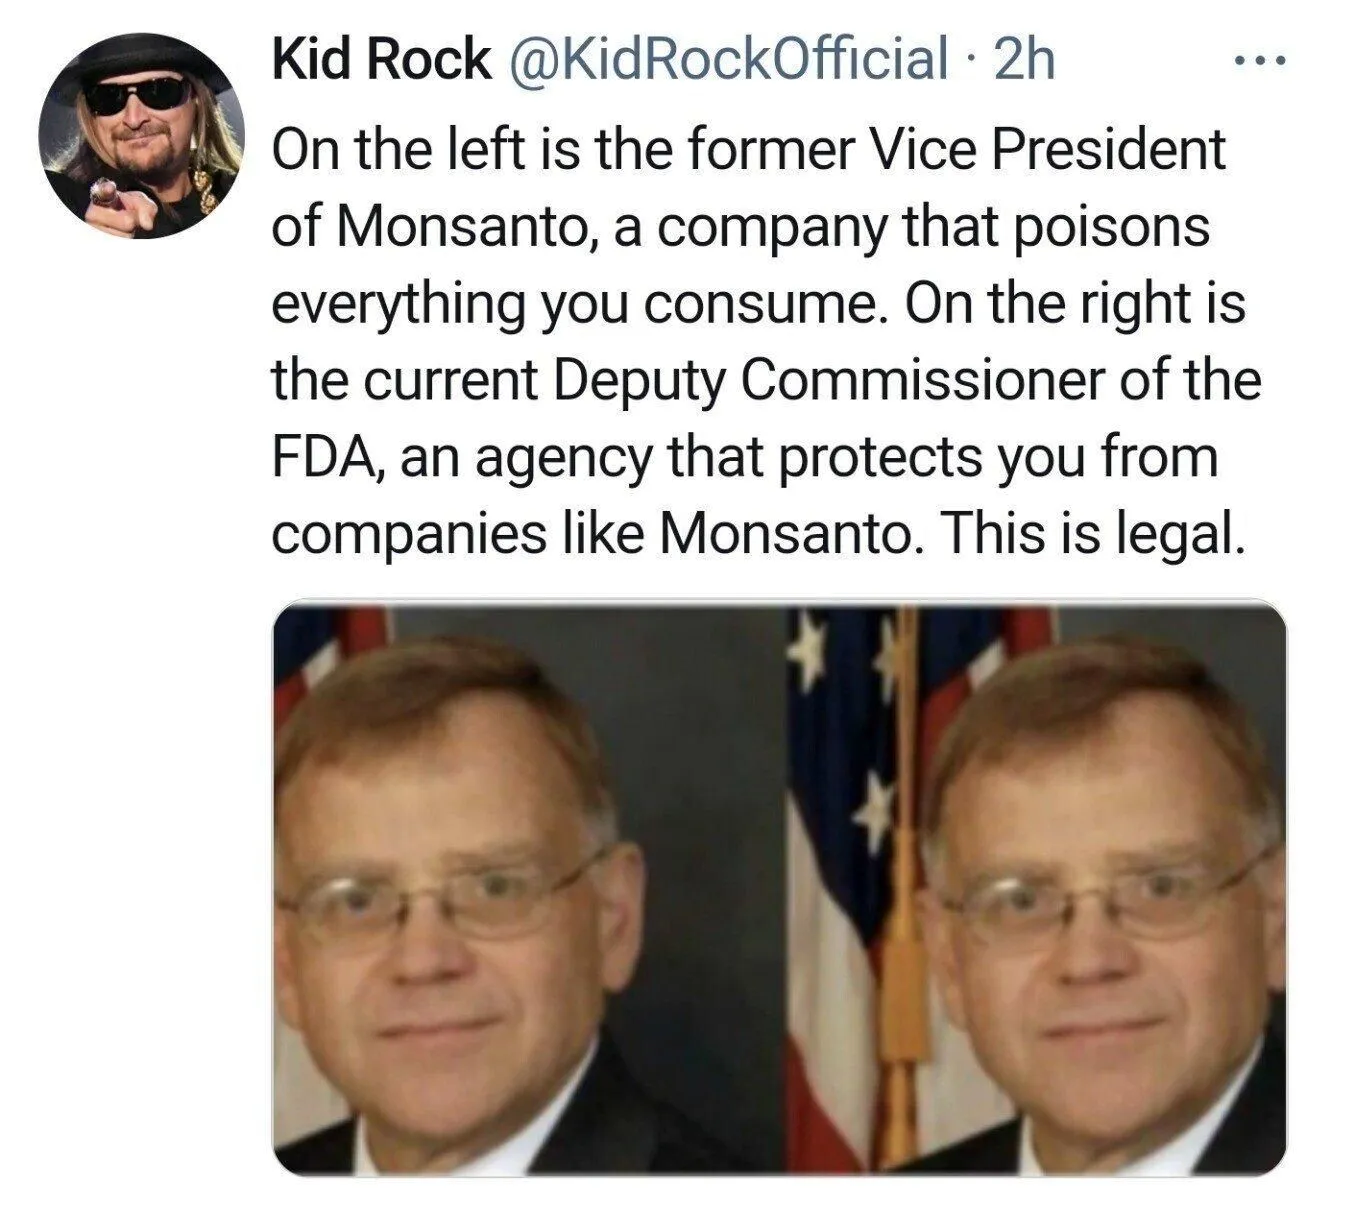Open Kid Rock's profile avatar
Viewport: 1355px width, 1210px height.
click(x=140, y=135)
